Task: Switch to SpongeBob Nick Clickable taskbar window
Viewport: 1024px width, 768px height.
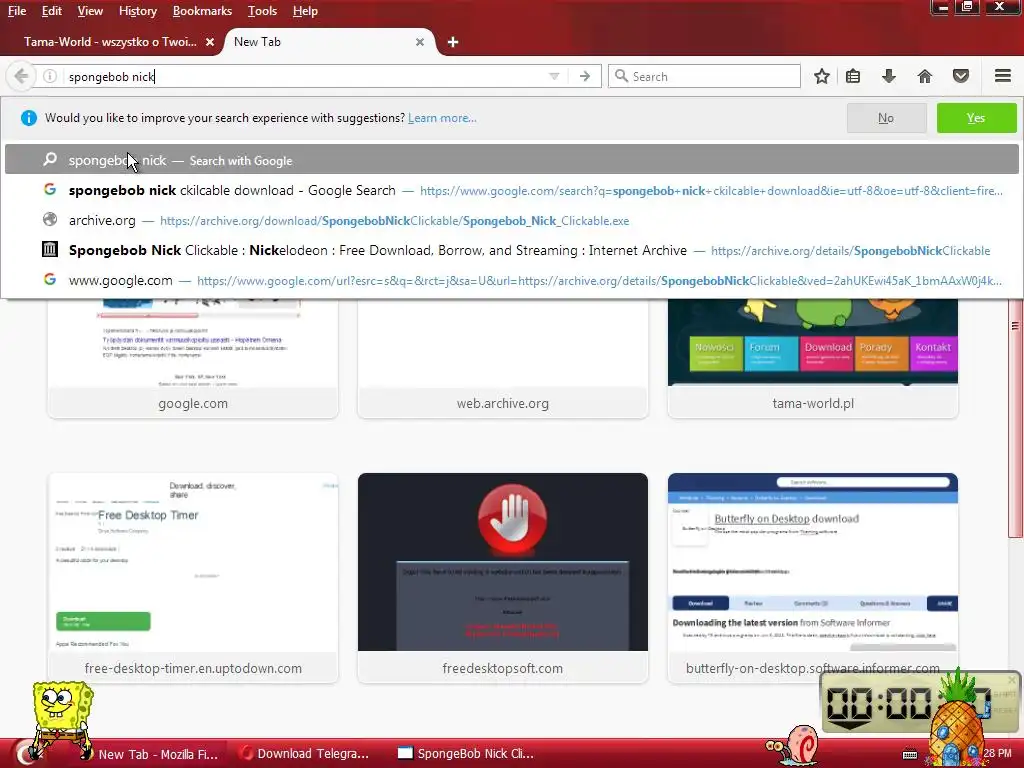Action: tap(467, 754)
